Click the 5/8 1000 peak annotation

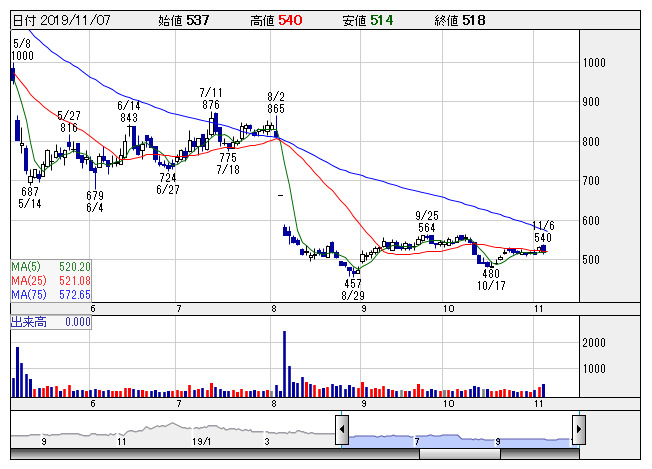pos(23,50)
